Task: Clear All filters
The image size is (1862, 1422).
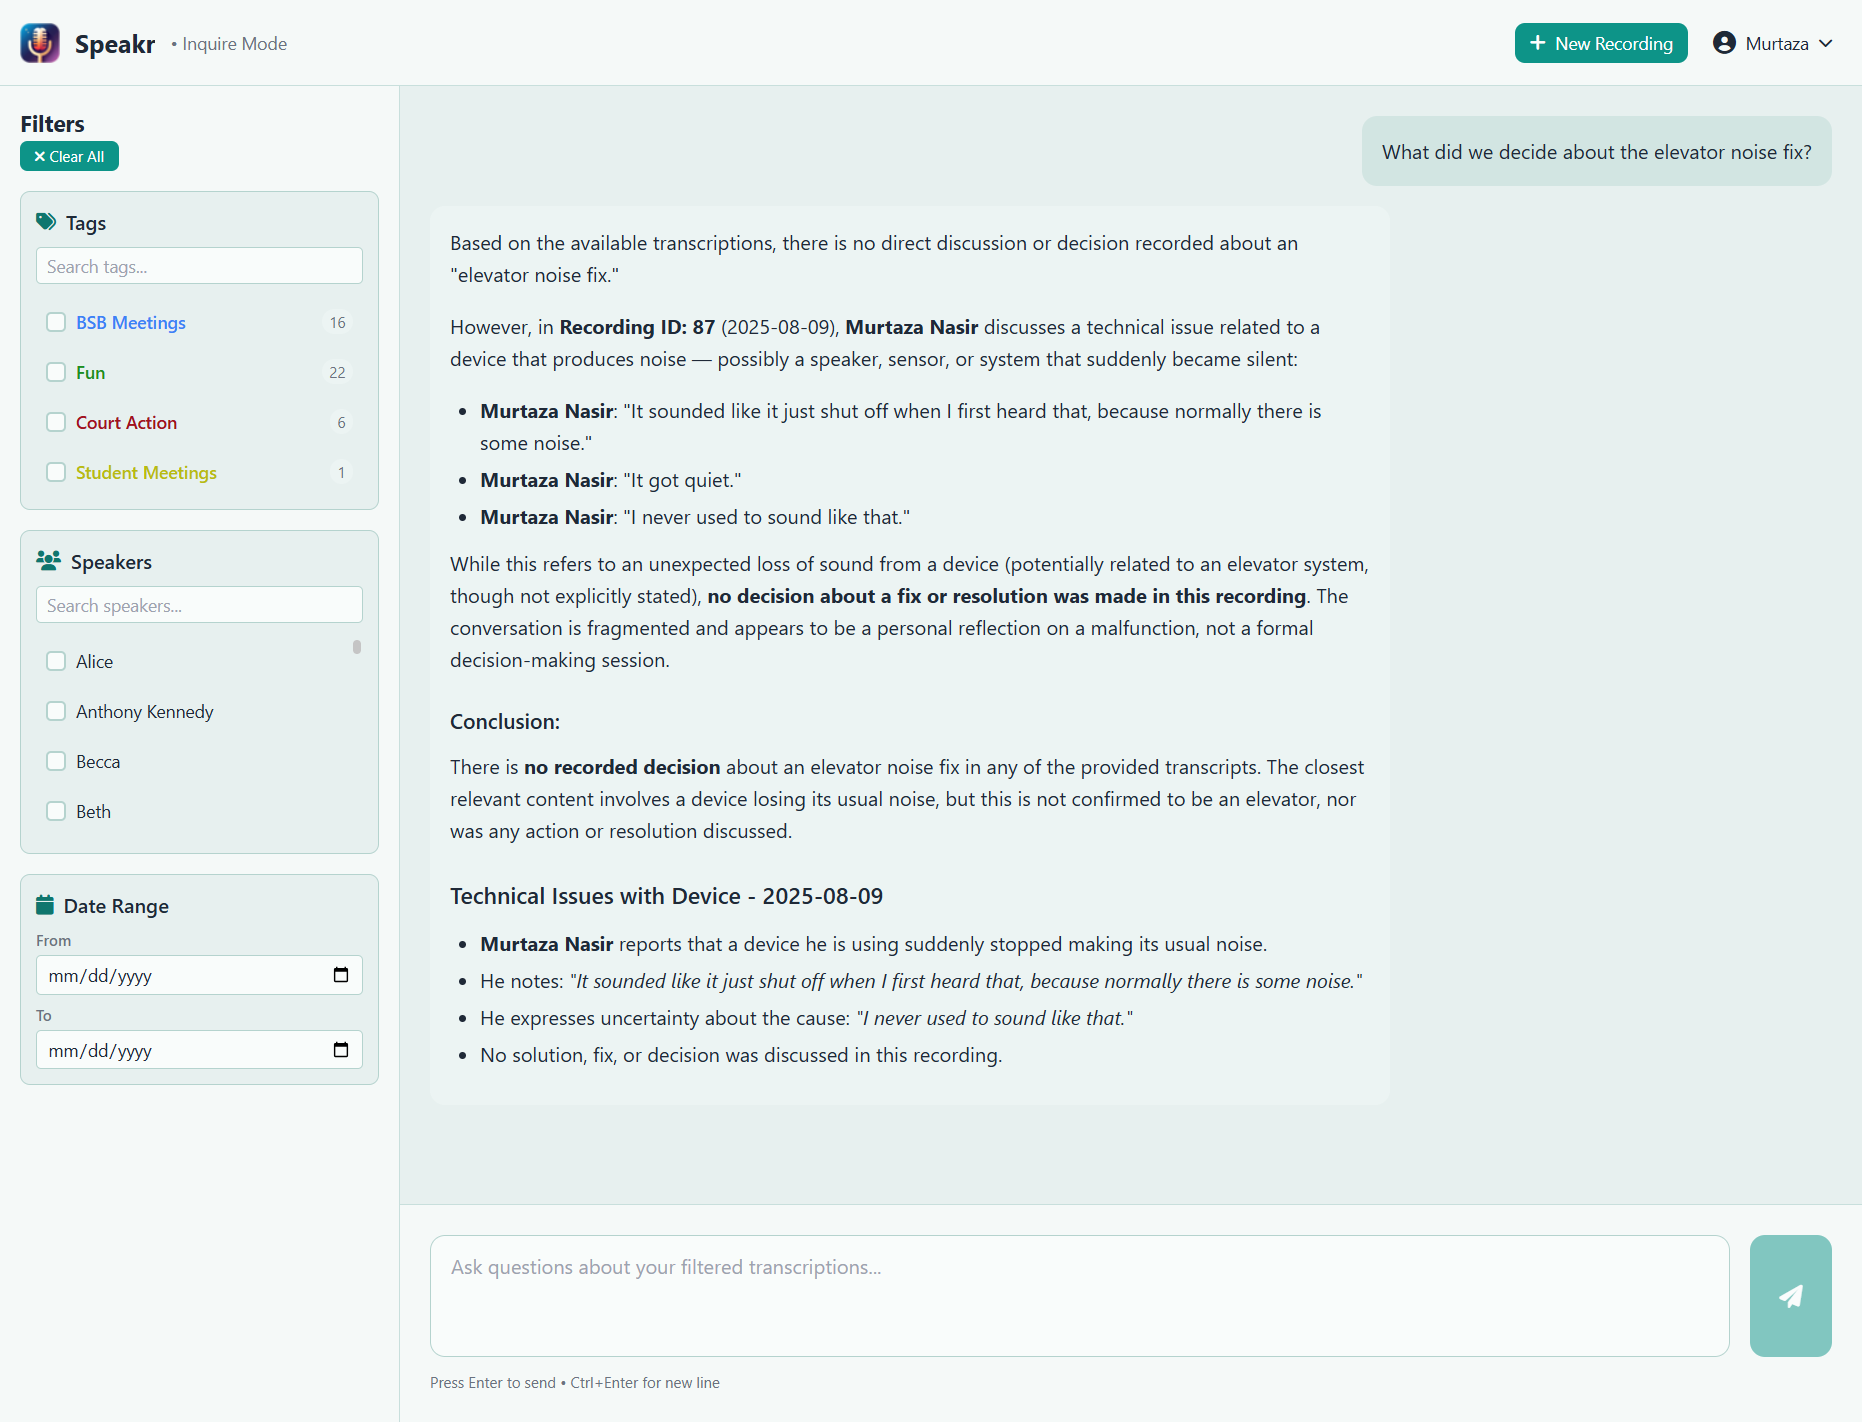Action: tap(69, 156)
